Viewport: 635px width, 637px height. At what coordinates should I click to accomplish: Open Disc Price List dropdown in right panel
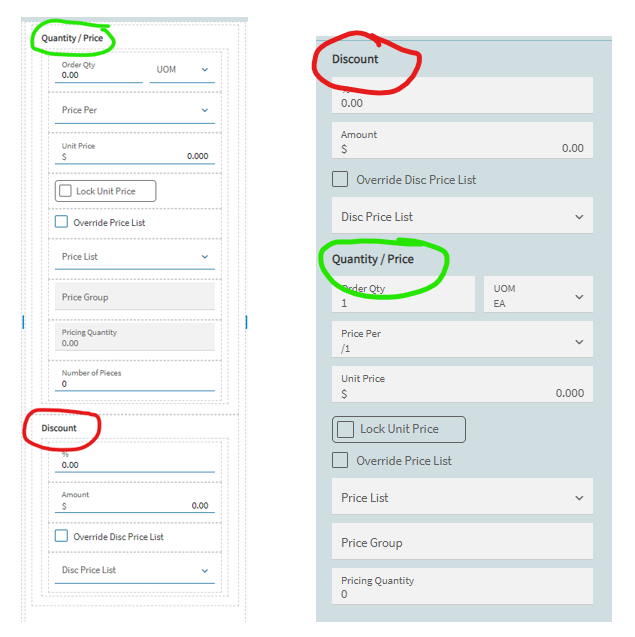point(462,216)
